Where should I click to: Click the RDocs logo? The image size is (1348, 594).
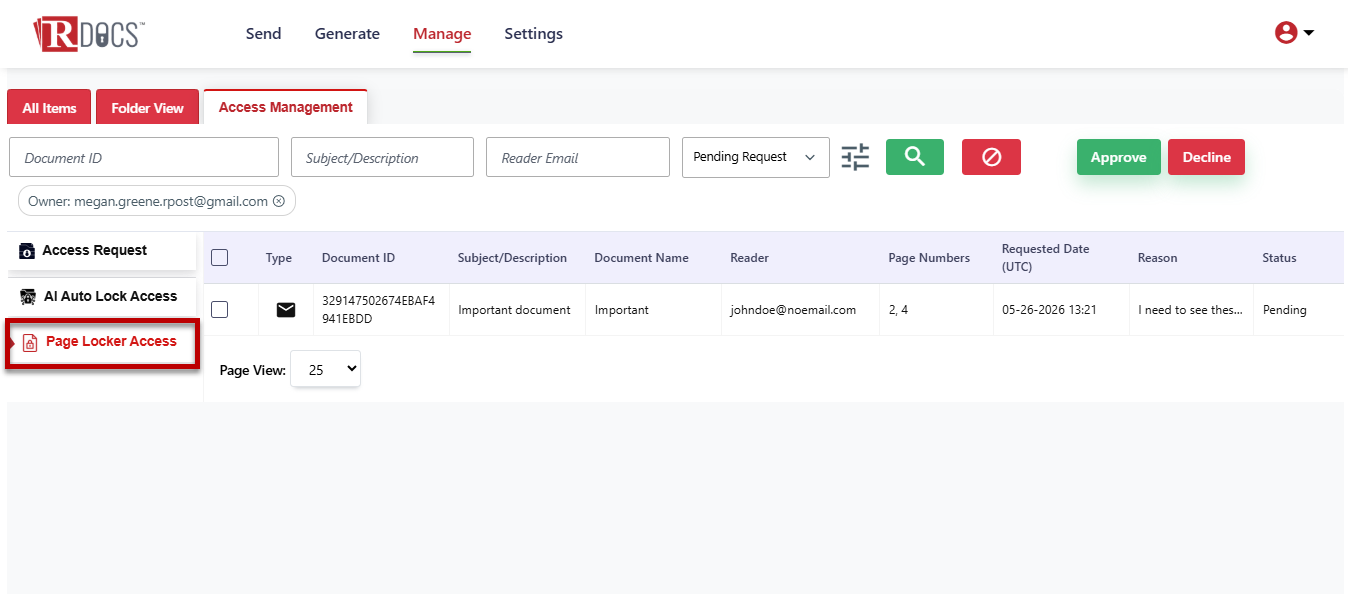[x=89, y=33]
